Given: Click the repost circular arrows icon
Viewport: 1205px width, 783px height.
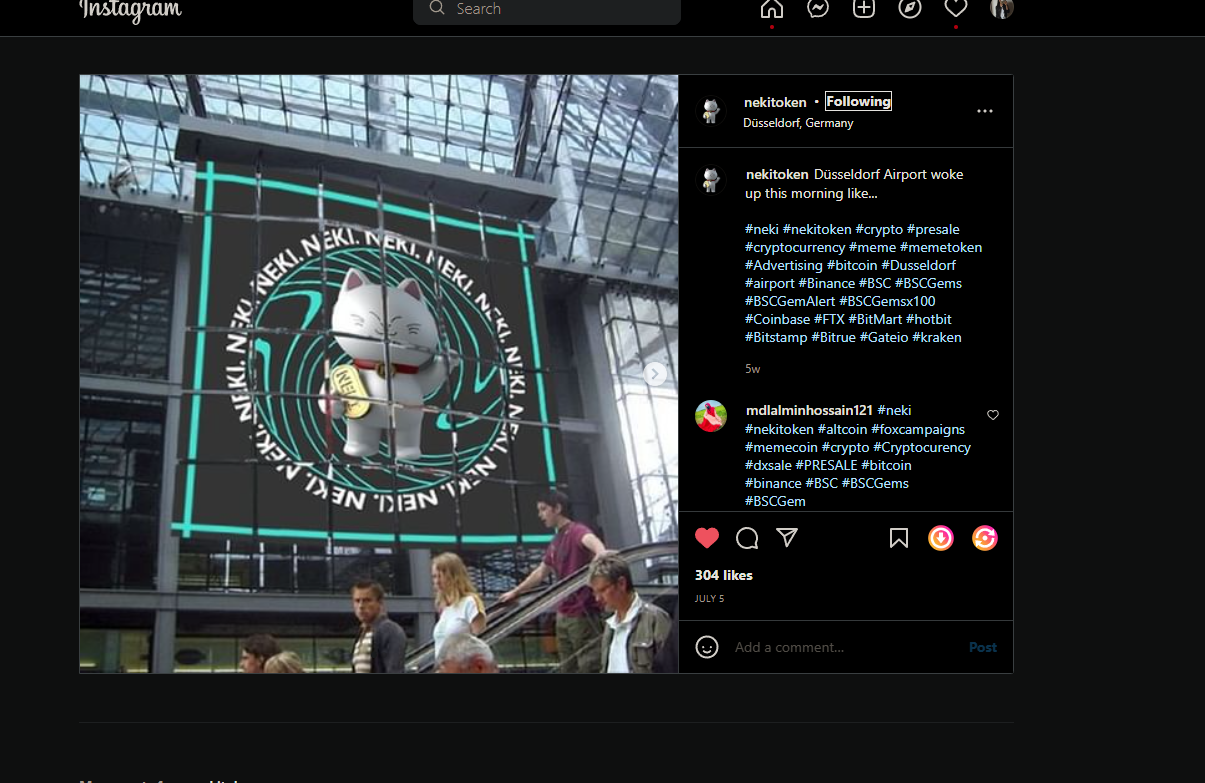Looking at the screenshot, I should [x=985, y=538].
